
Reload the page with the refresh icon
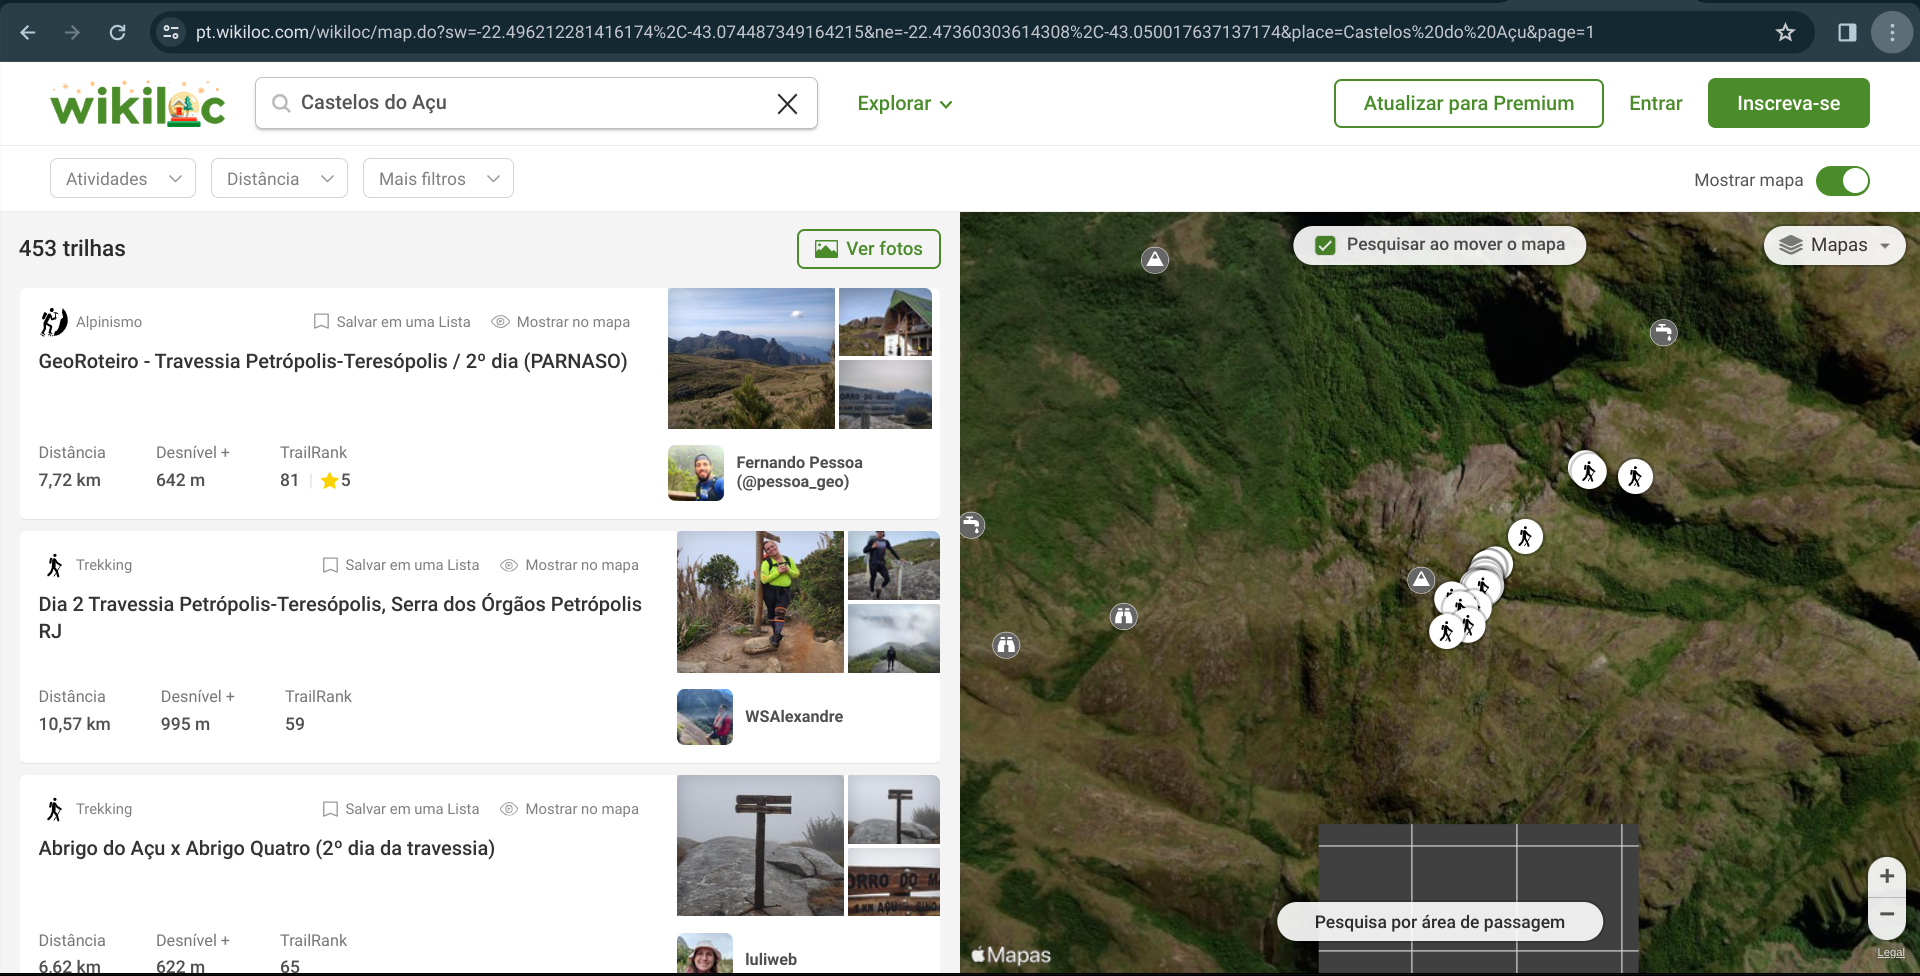click(117, 32)
